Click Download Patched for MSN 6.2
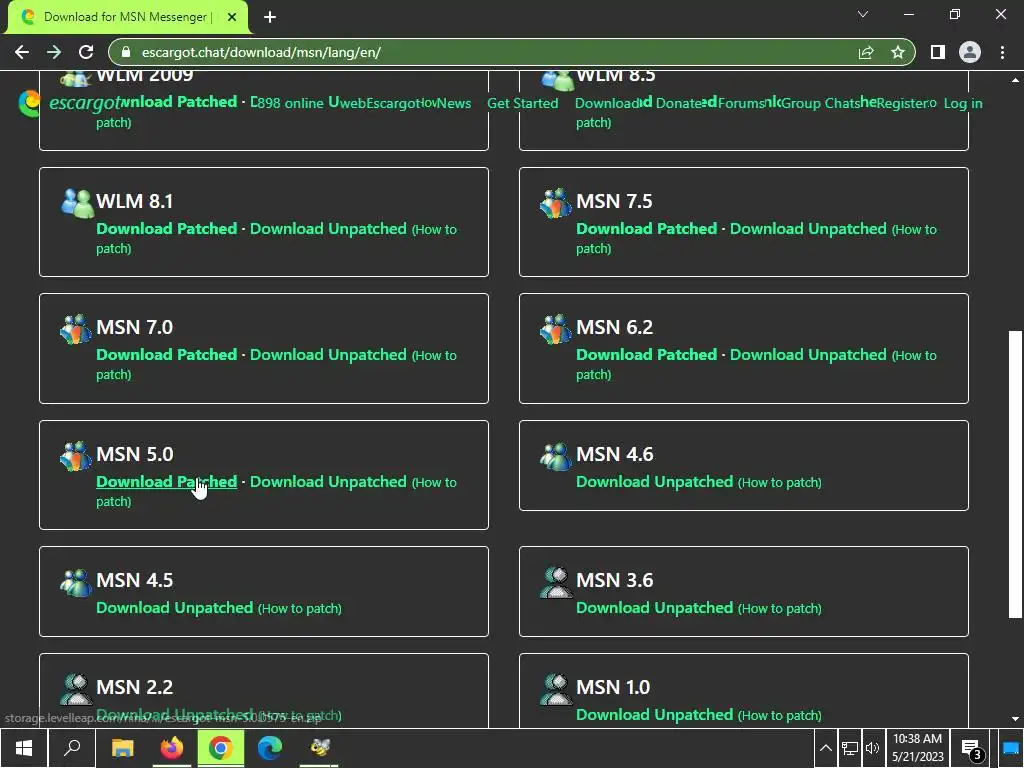 click(647, 355)
